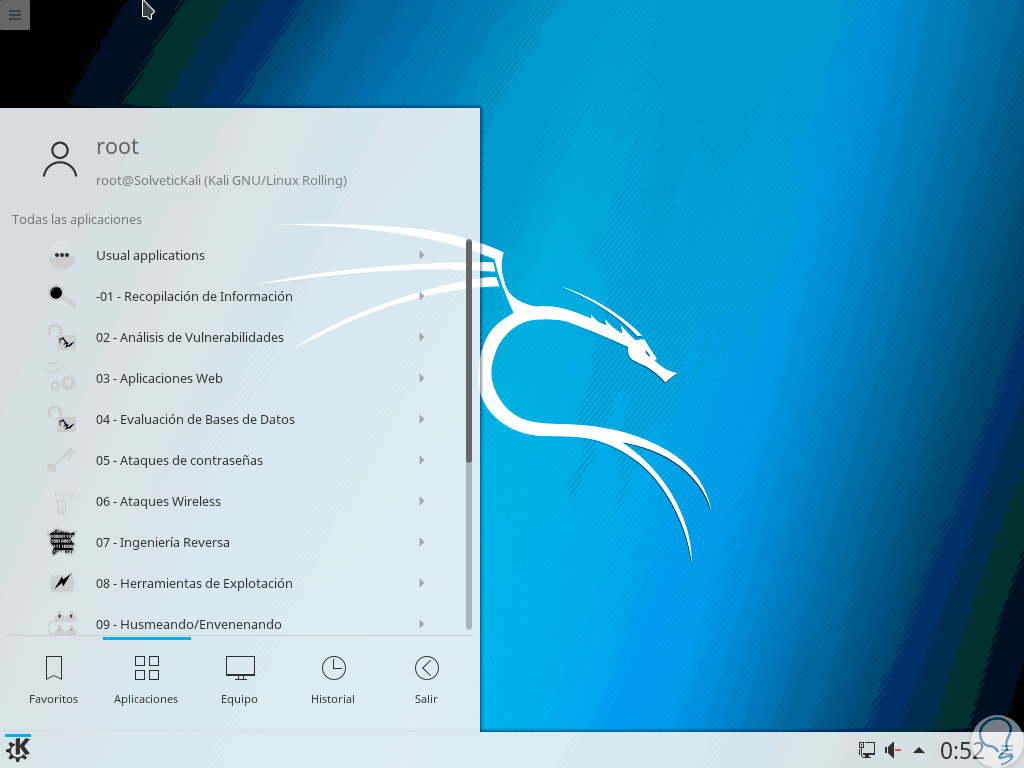The width and height of the screenshot is (1024, 768).
Task: Click the KDE application launcher icon
Action: click(18, 749)
